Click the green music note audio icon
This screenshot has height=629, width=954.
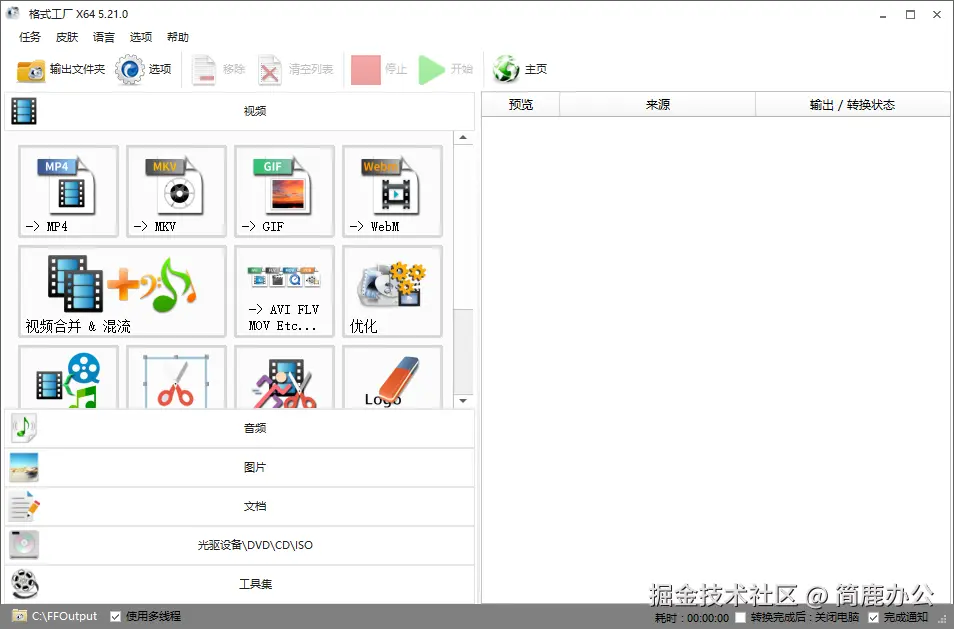coord(24,428)
